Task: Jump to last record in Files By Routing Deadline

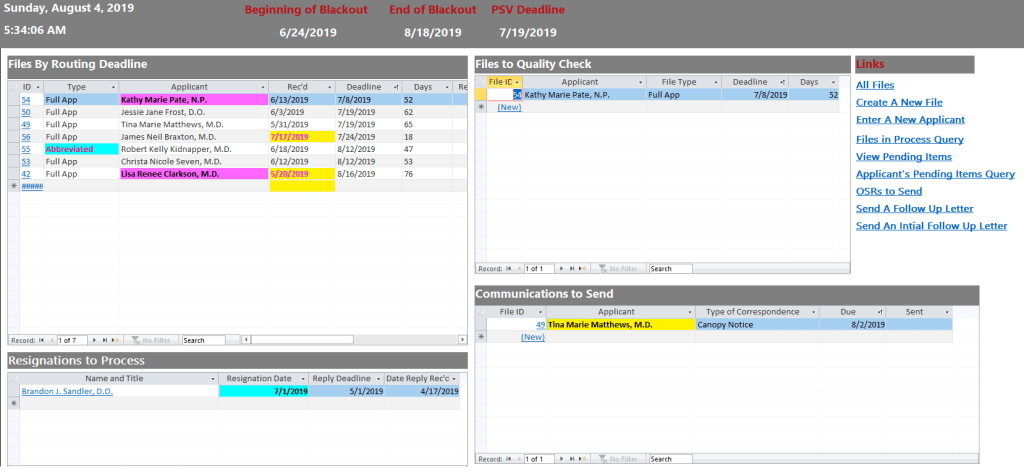Action: point(105,341)
